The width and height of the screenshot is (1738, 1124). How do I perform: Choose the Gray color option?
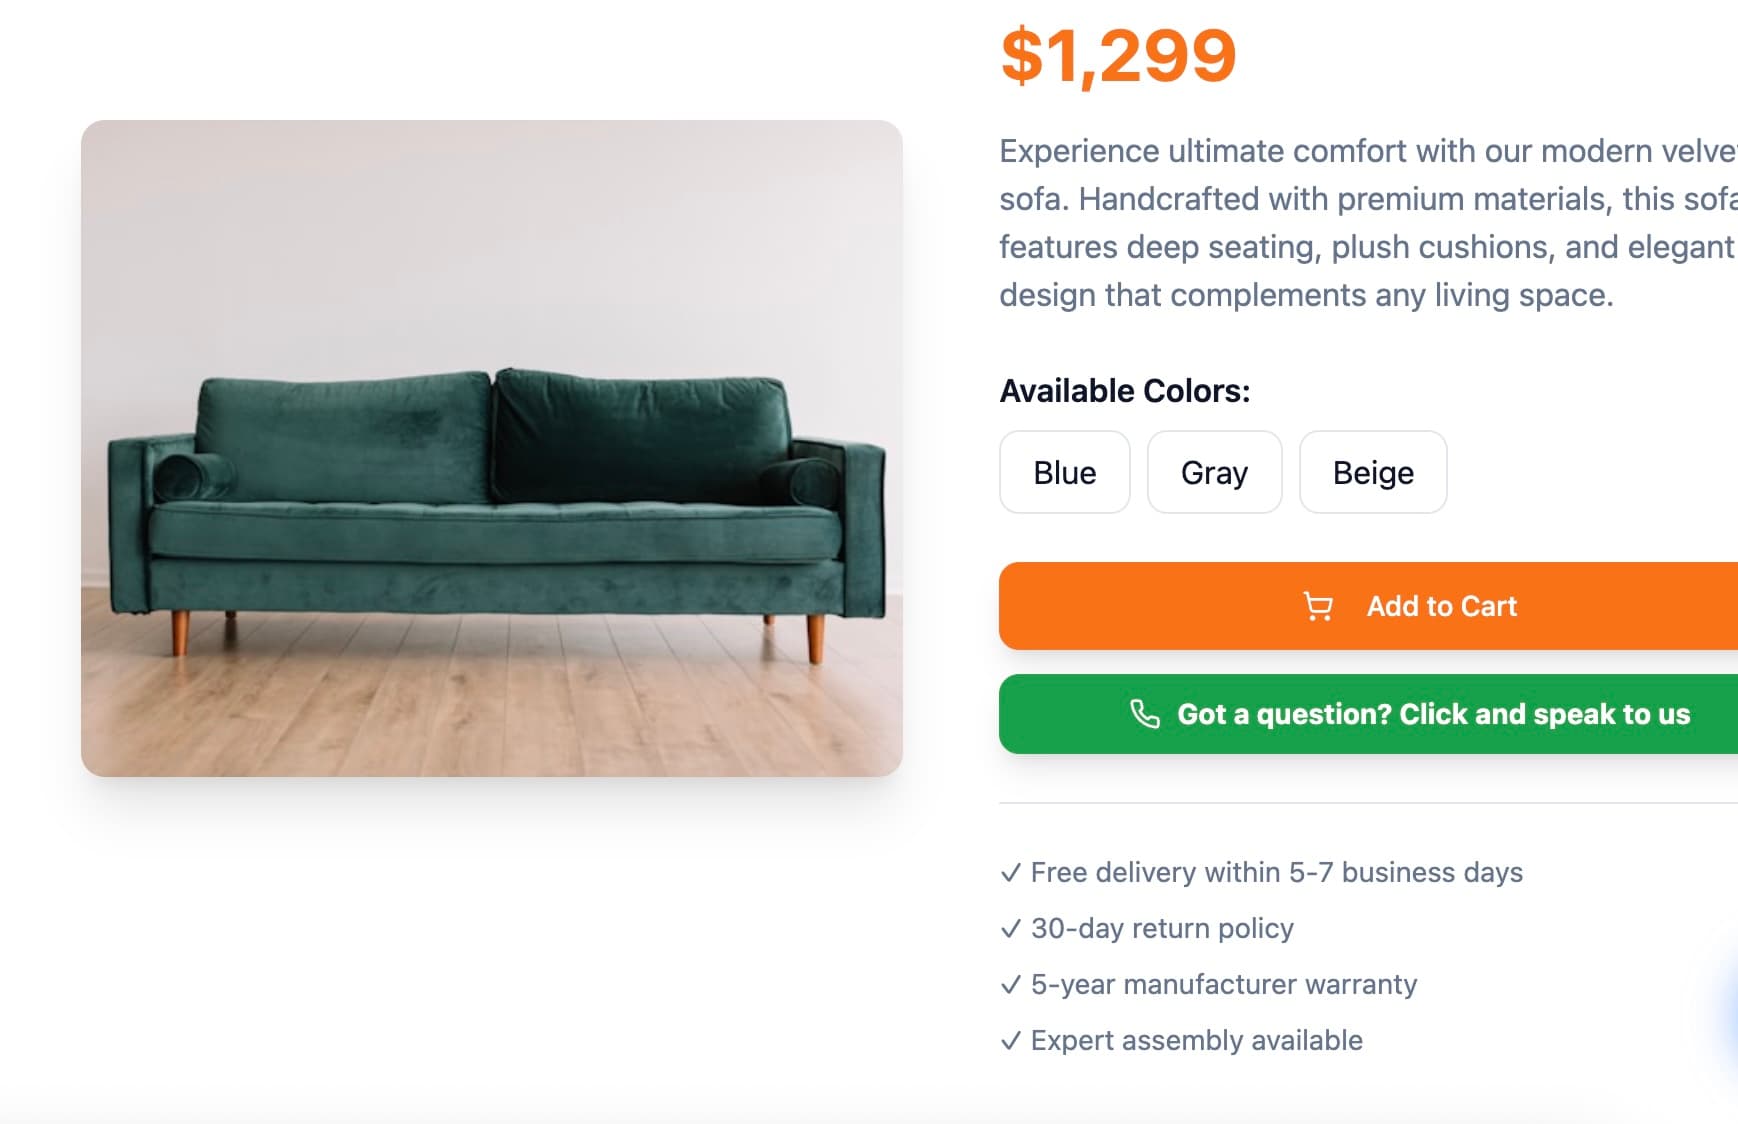tap(1214, 472)
